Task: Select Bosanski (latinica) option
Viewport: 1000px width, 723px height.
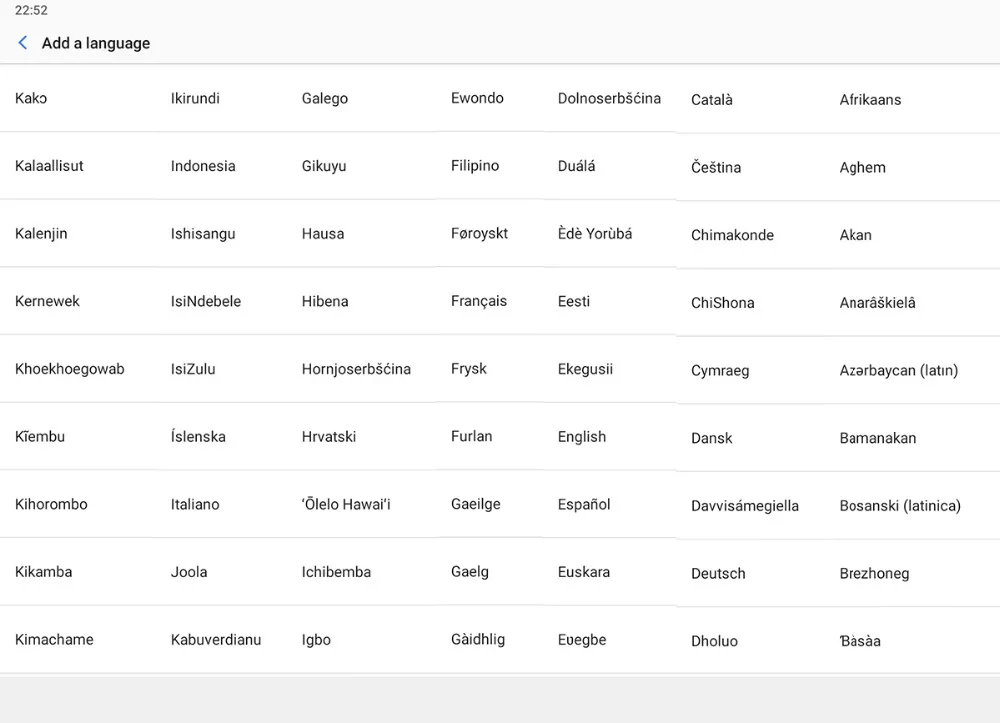Action: [900, 506]
